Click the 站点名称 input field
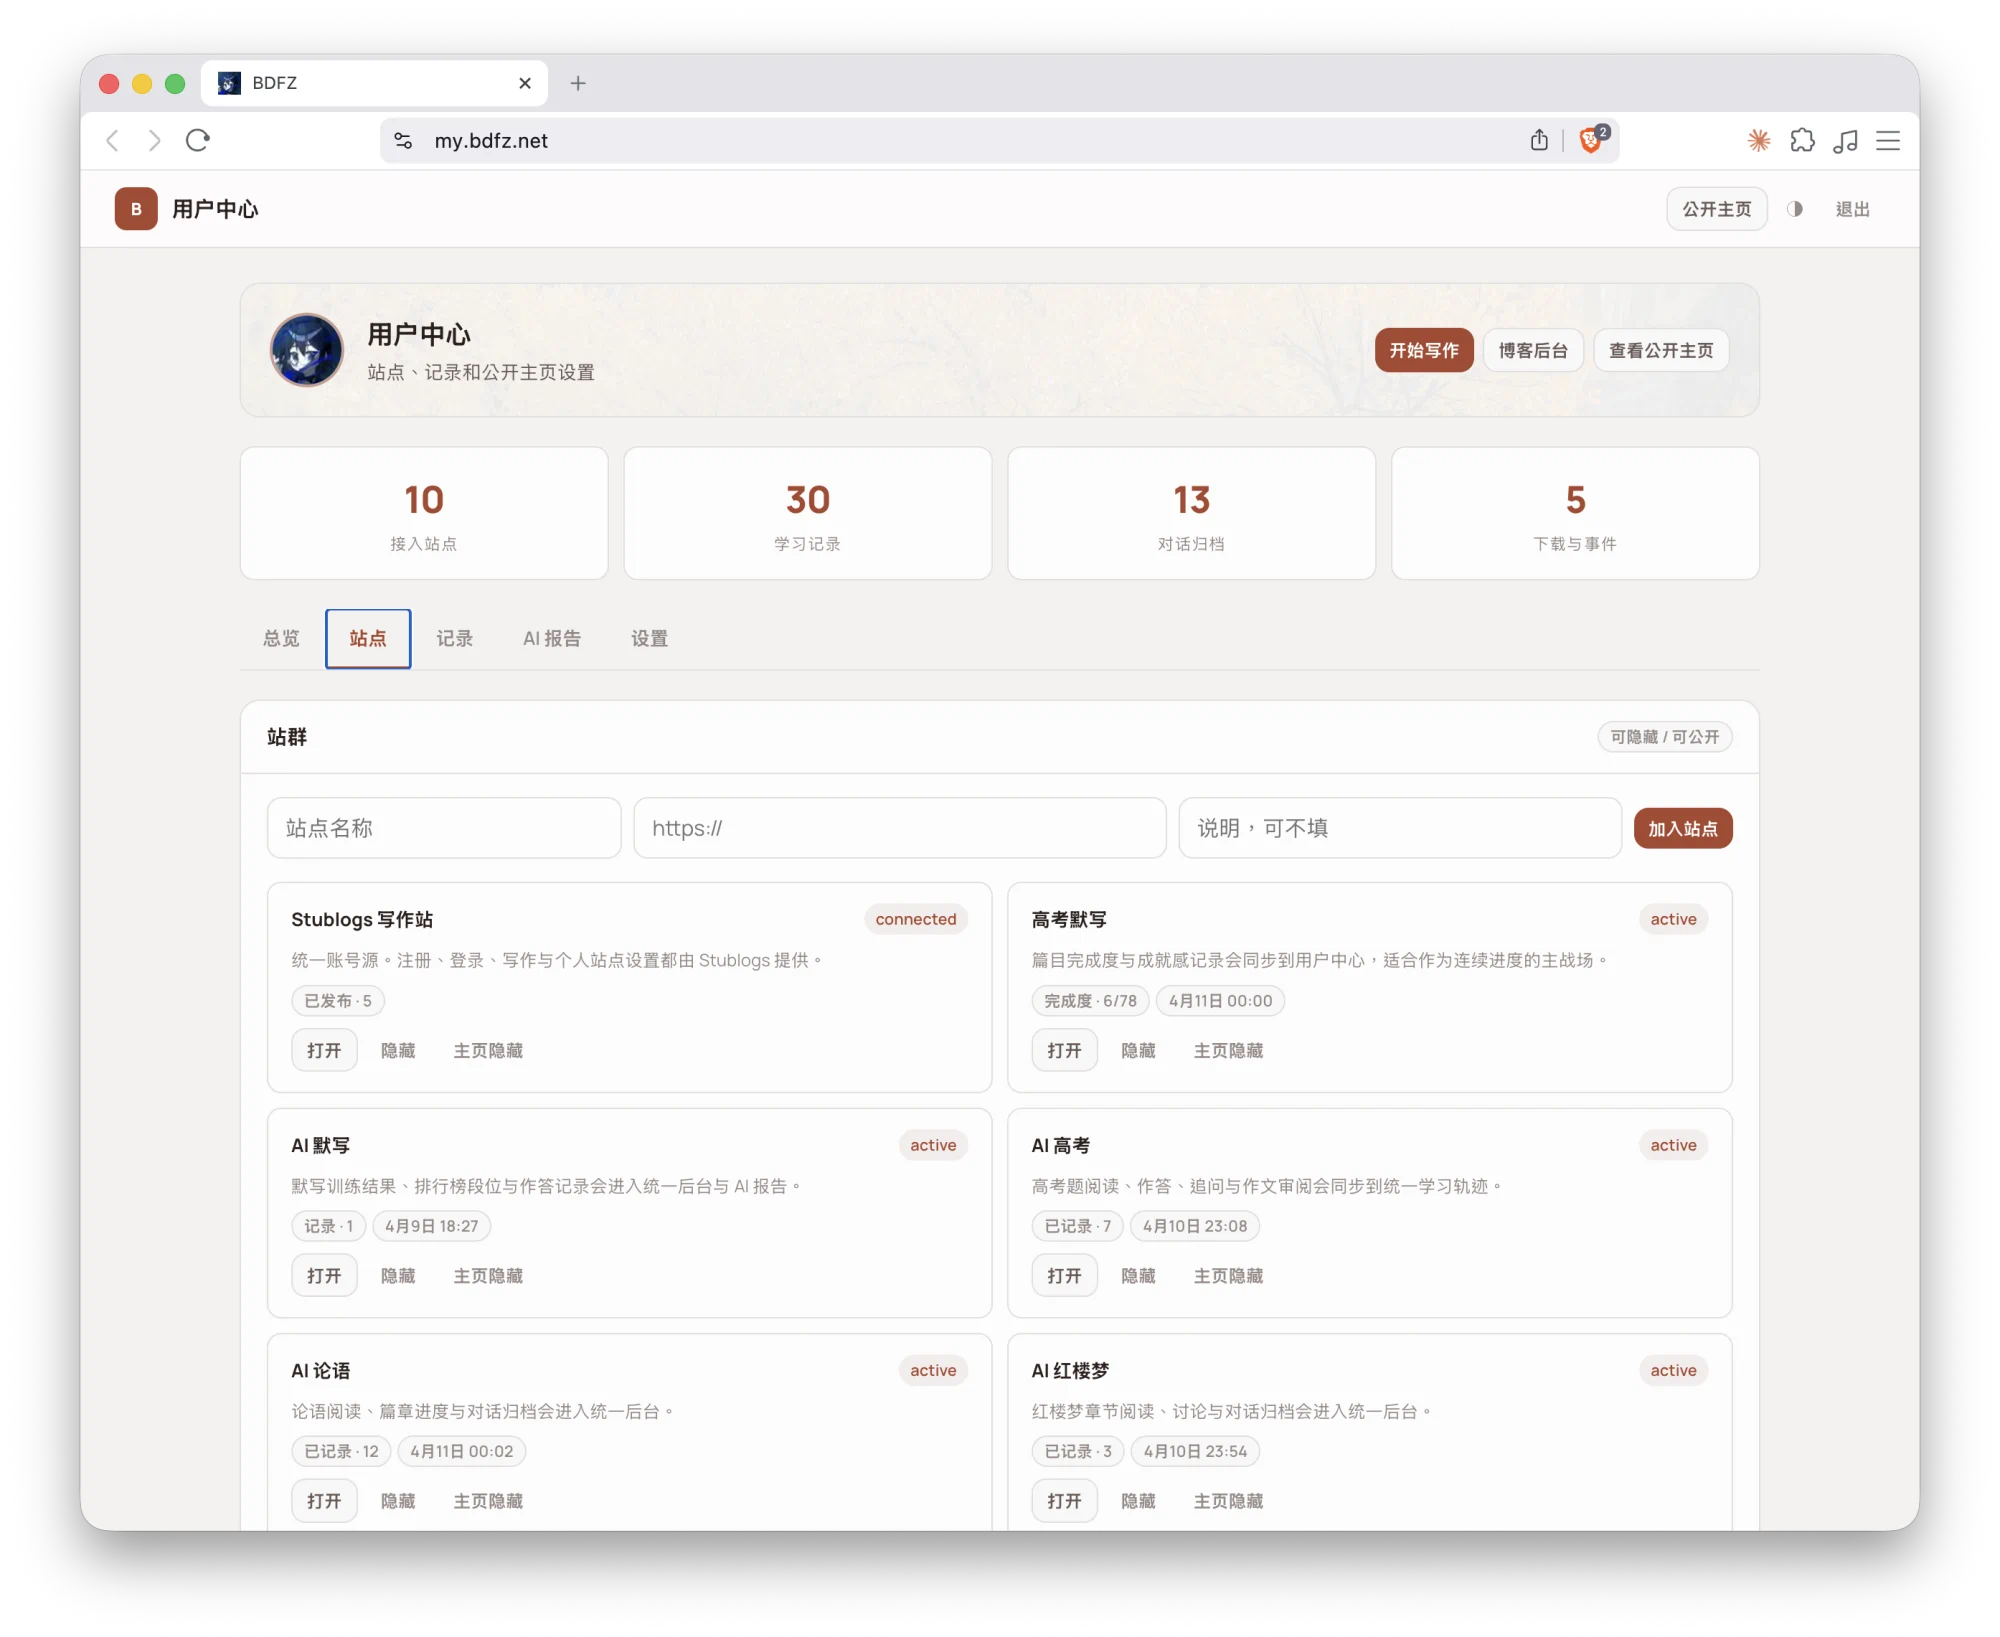Image resolution: width=2000 pixels, height=1637 pixels. click(443, 828)
